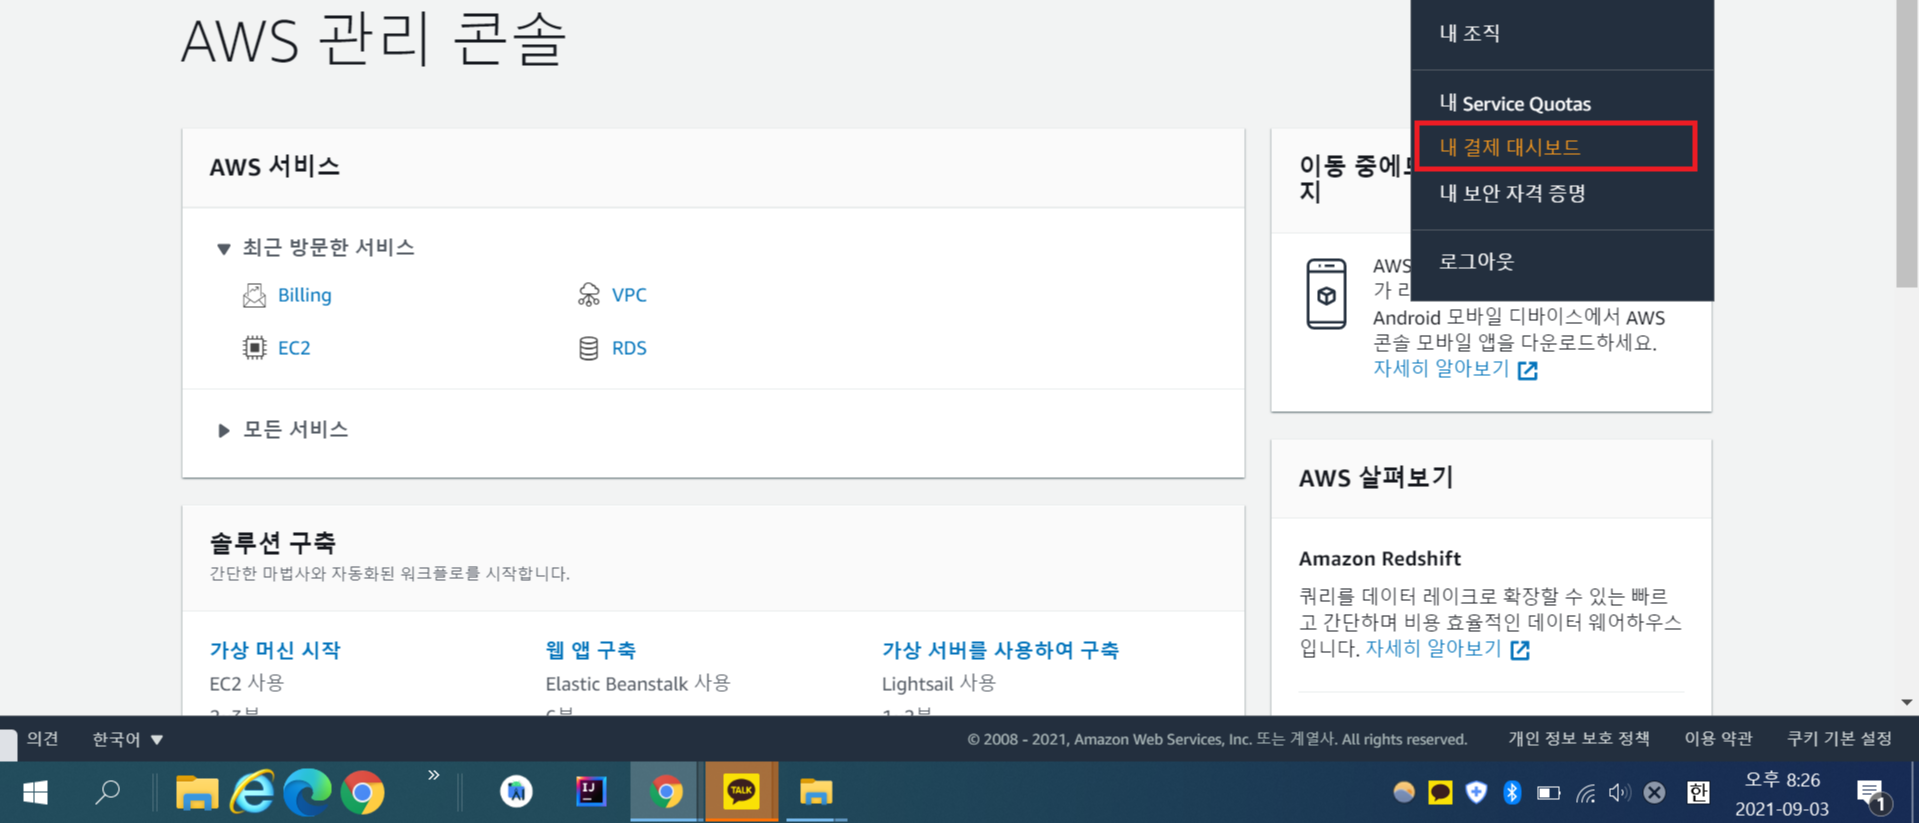Toggle the Korean IME 한 indicator

[1698, 793]
